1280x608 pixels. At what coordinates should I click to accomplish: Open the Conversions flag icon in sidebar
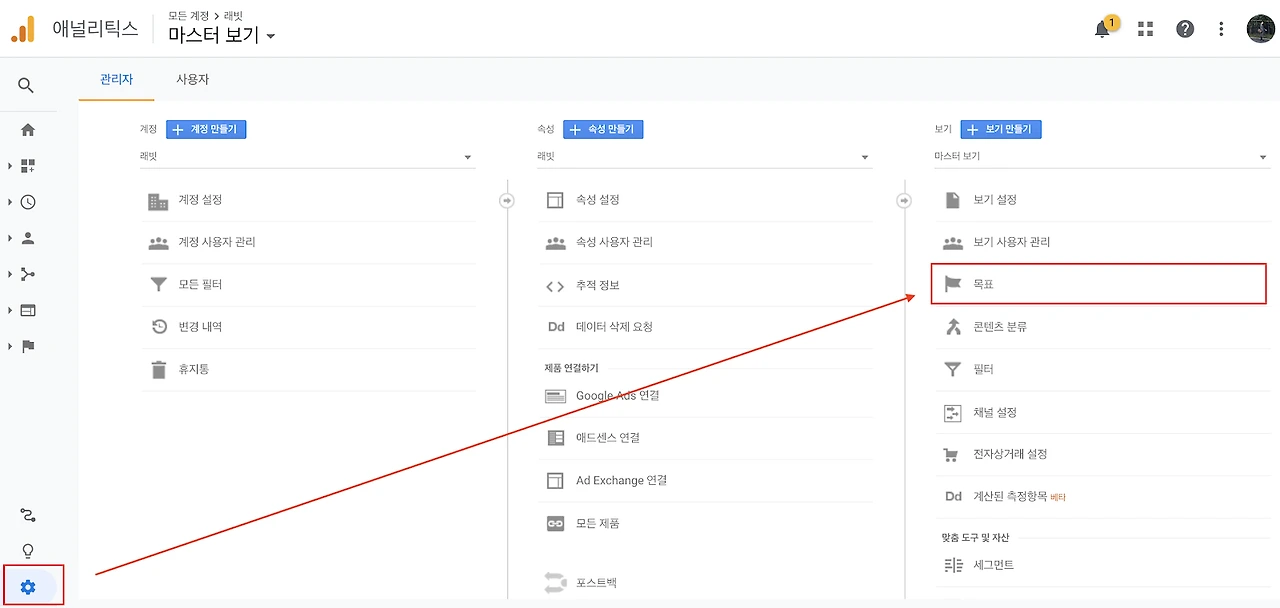(x=28, y=346)
